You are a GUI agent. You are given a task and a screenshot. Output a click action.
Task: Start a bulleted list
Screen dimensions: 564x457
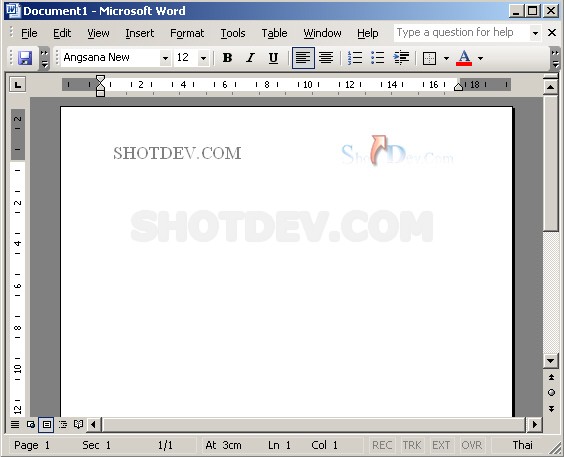(x=378, y=58)
